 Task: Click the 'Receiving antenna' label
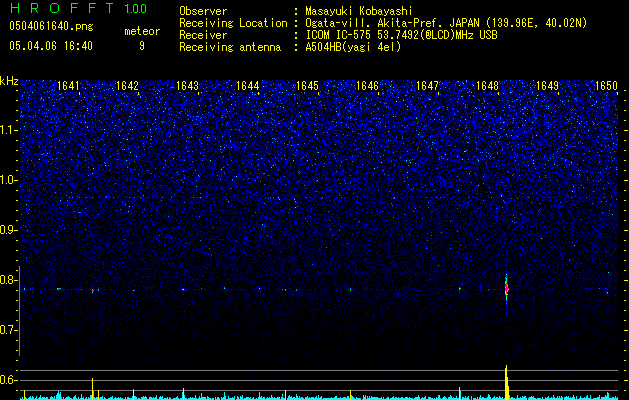(230, 47)
